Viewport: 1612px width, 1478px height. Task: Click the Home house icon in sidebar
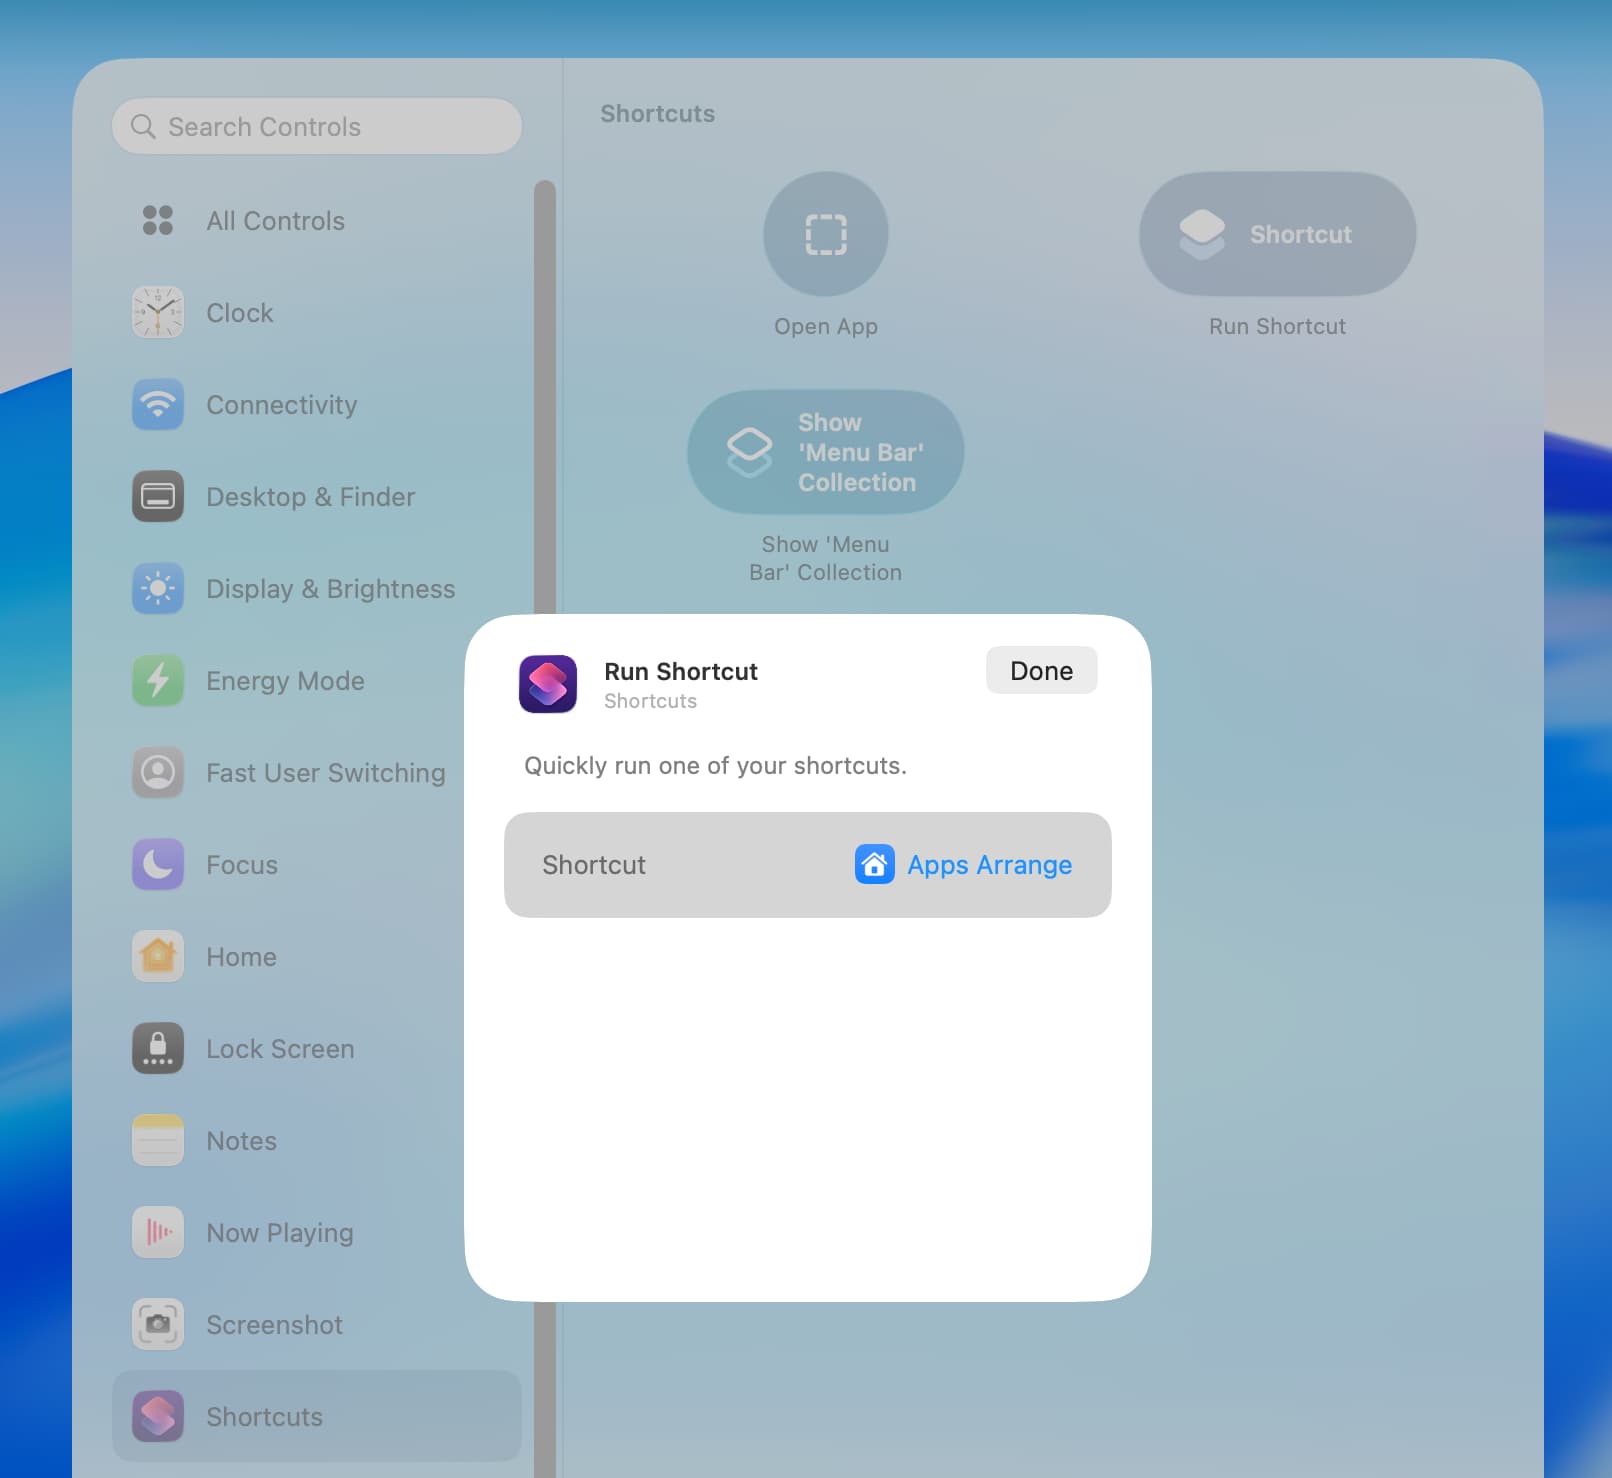(158, 956)
